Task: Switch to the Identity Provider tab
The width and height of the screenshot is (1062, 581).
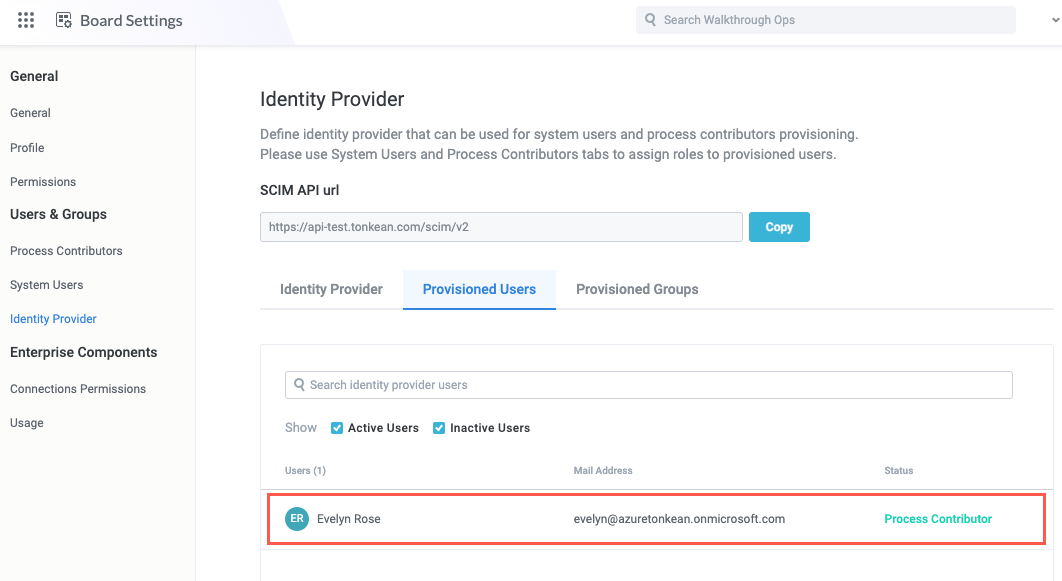Action: (331, 289)
